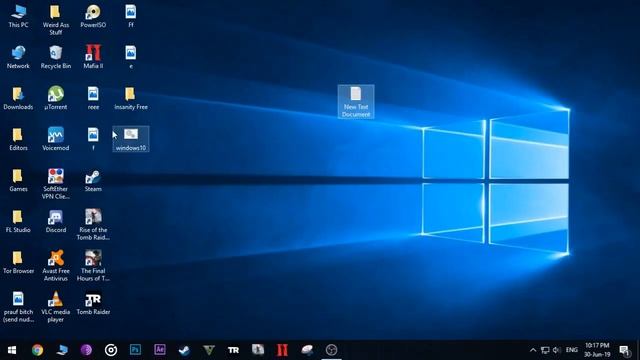Select the This PC desktop icon
The height and width of the screenshot is (360, 640).
18,16
